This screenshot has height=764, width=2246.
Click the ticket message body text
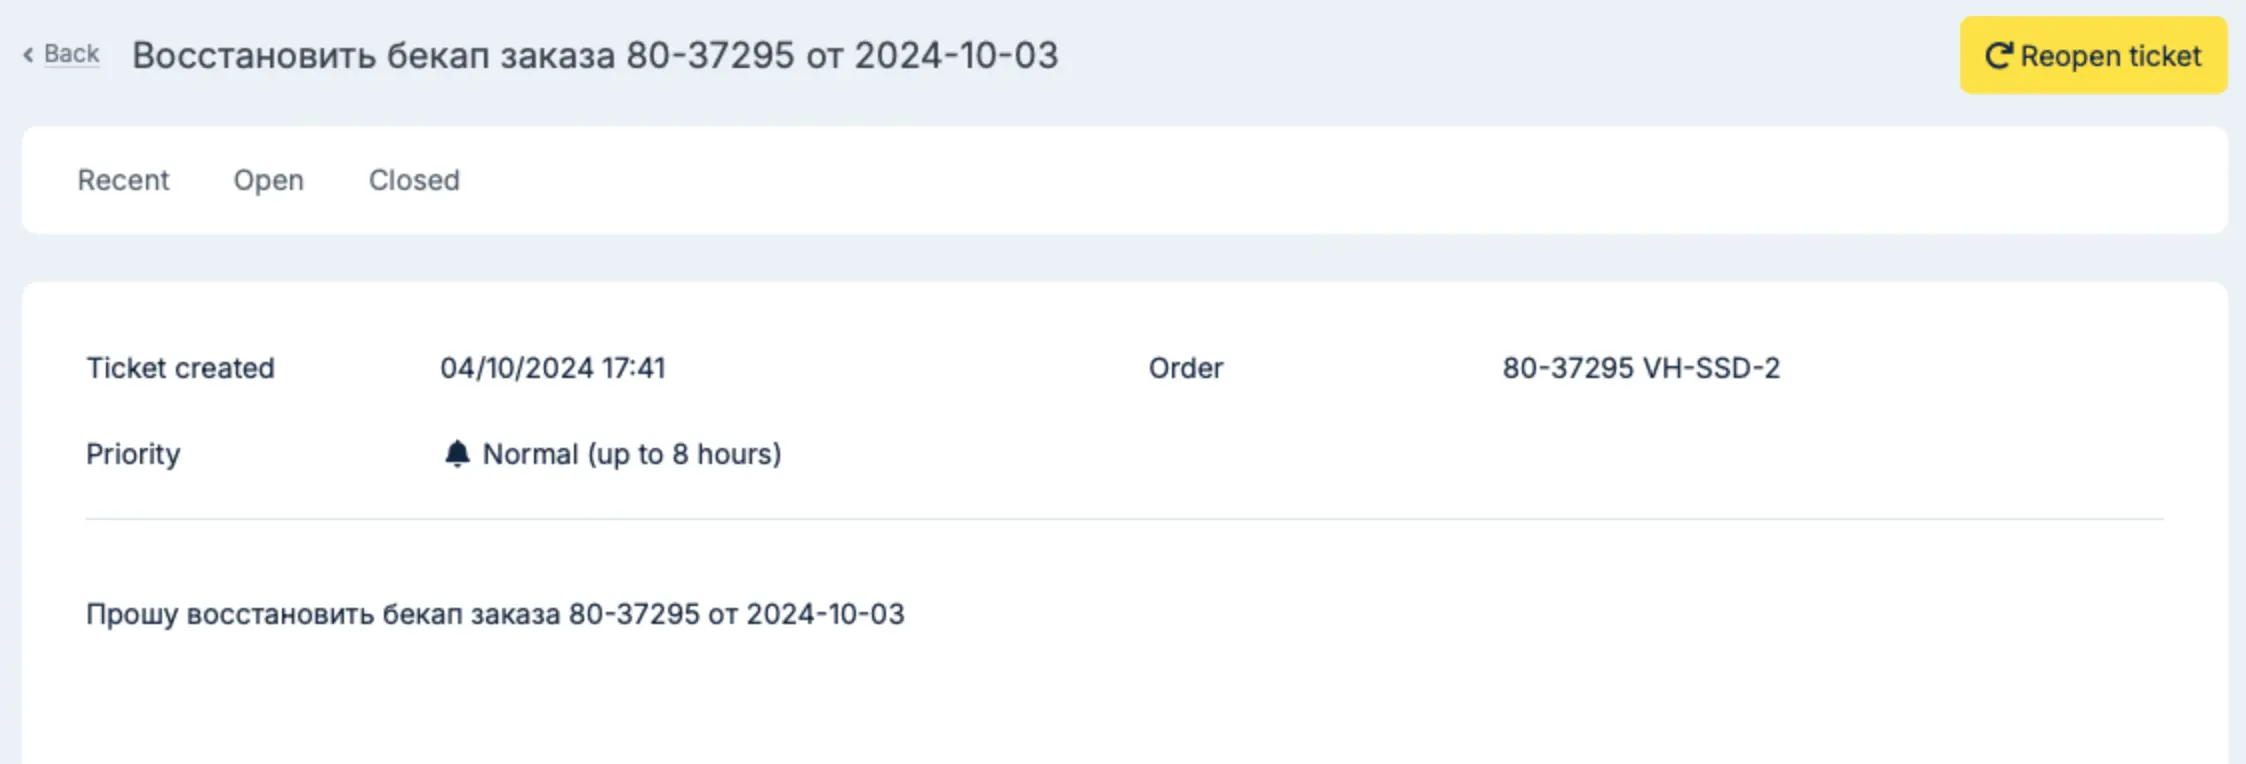point(495,614)
